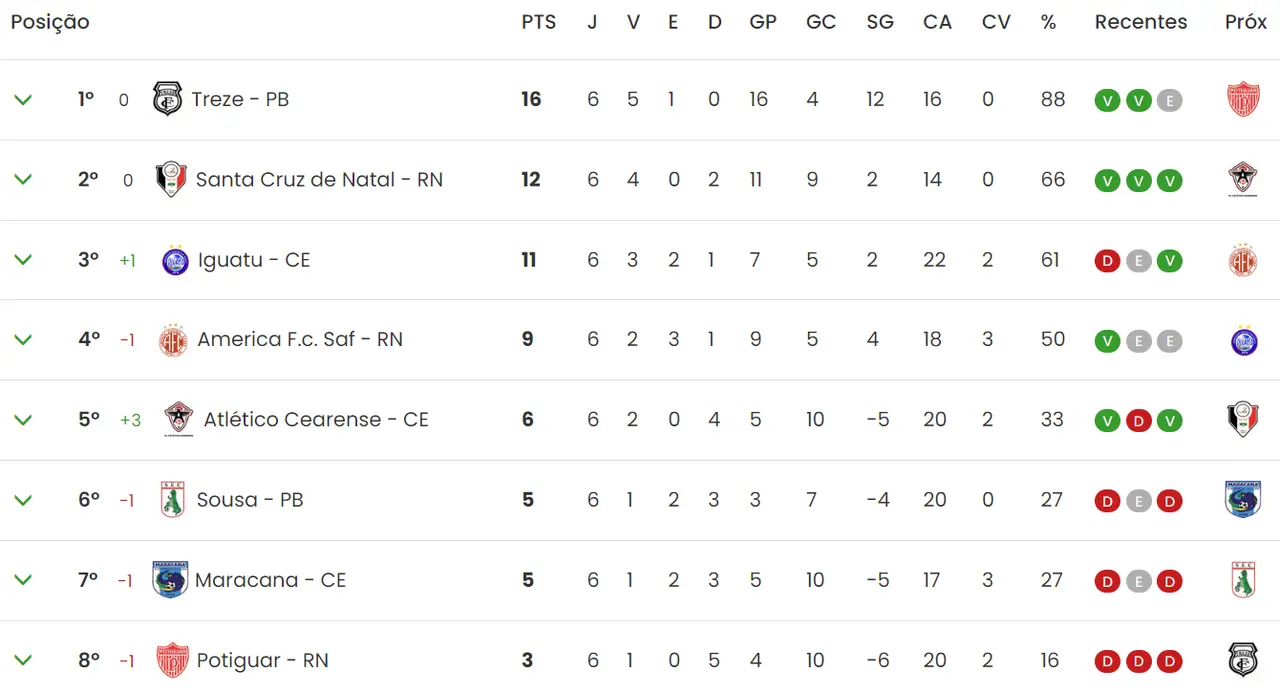
Task: Click the Treze - PB club crest
Action: pyautogui.click(x=167, y=99)
